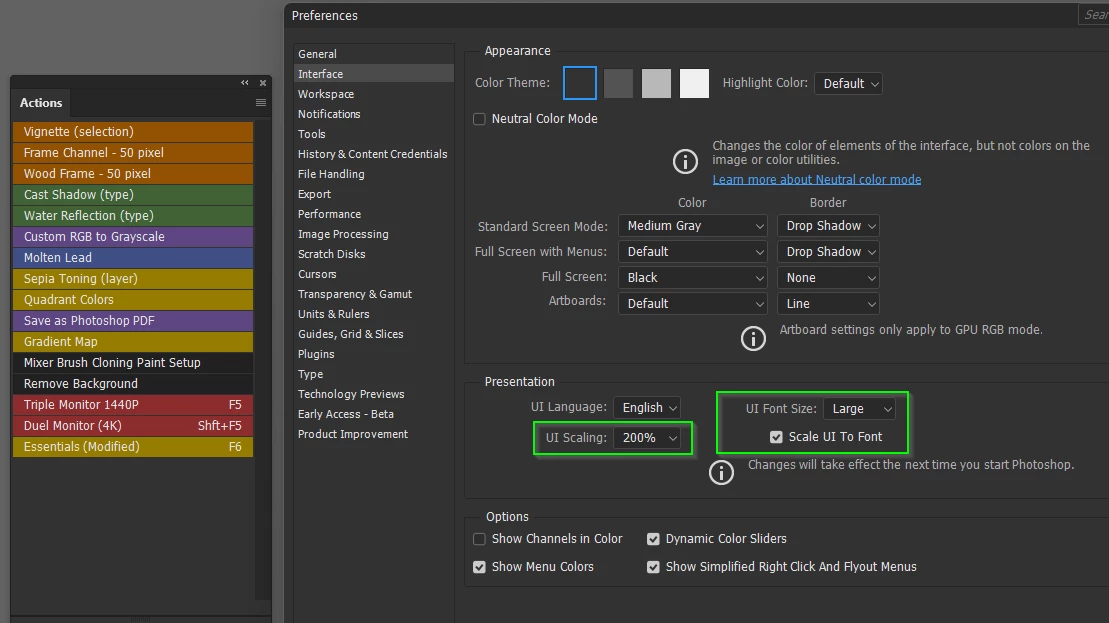Open Full Screen border dropdown set to None
The height and width of the screenshot is (623, 1109).
[828, 278]
